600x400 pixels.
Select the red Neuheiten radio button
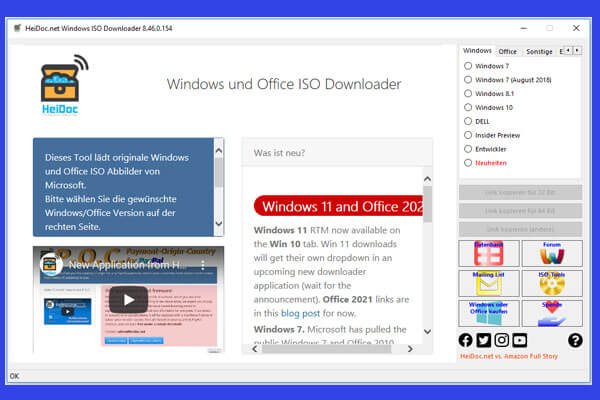(468, 163)
